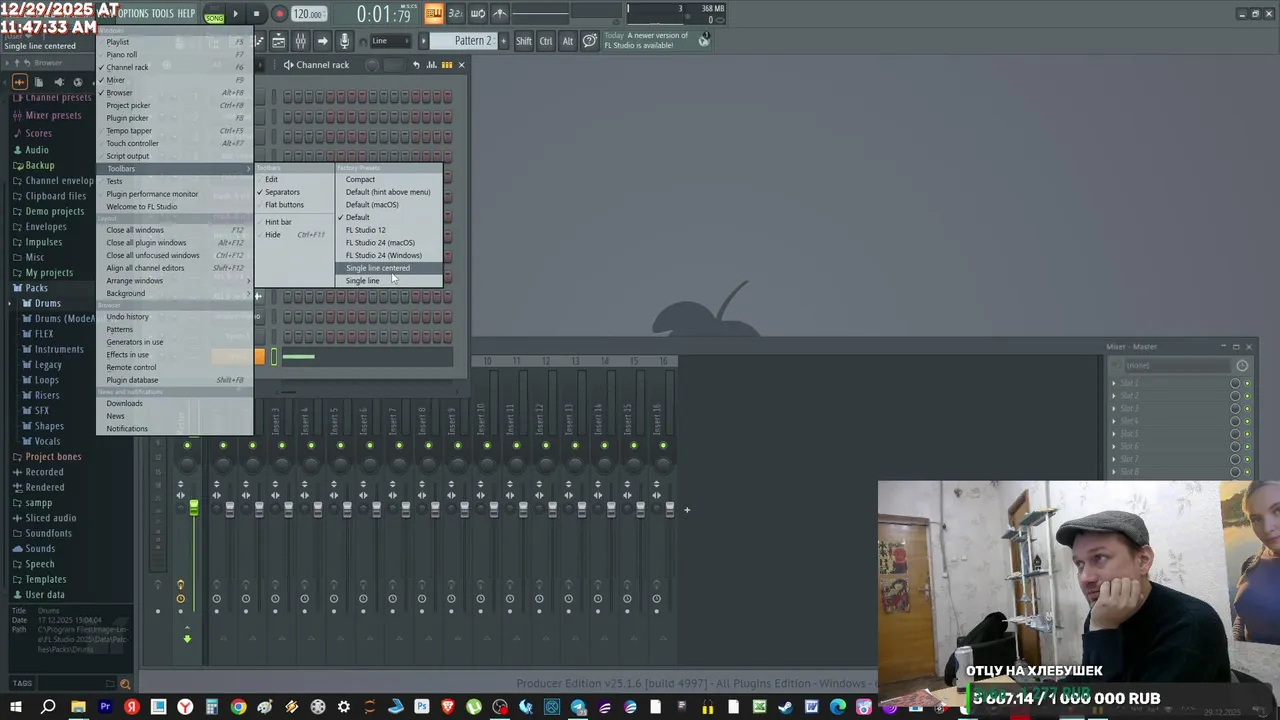Select Single line centered preset

click(389, 268)
